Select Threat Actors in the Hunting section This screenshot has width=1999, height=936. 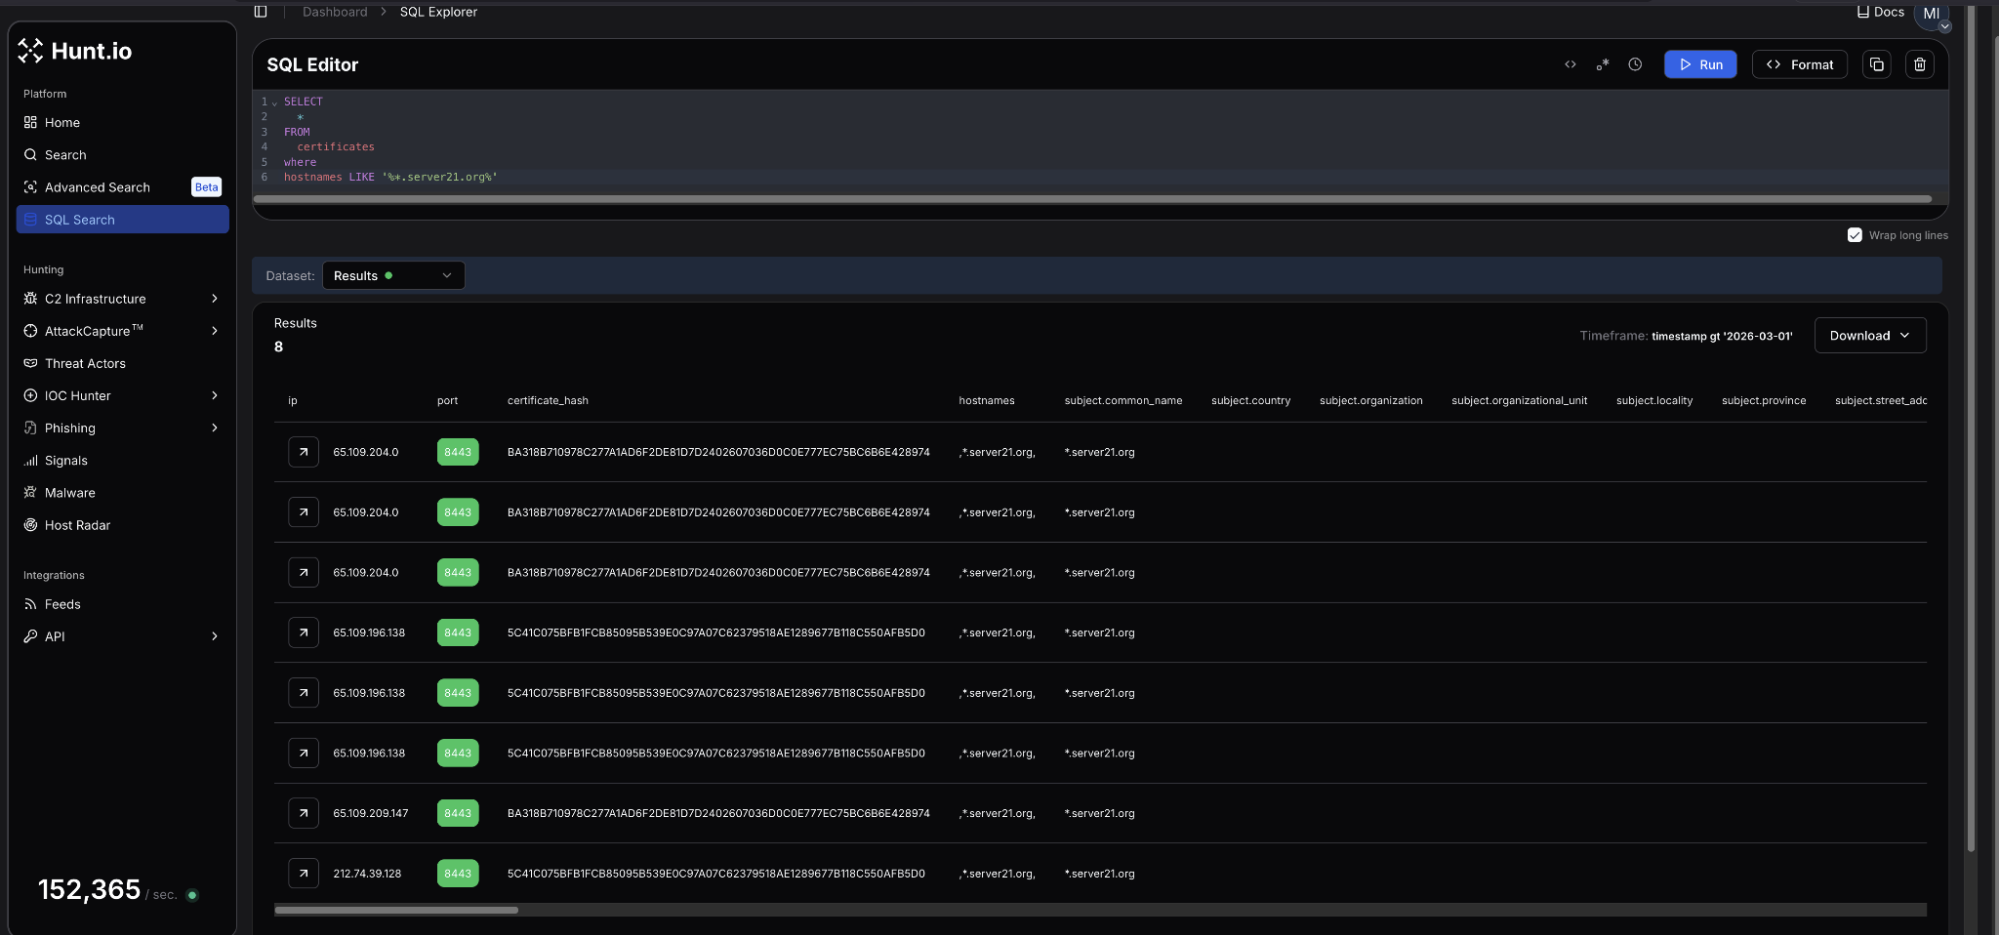pos(84,363)
